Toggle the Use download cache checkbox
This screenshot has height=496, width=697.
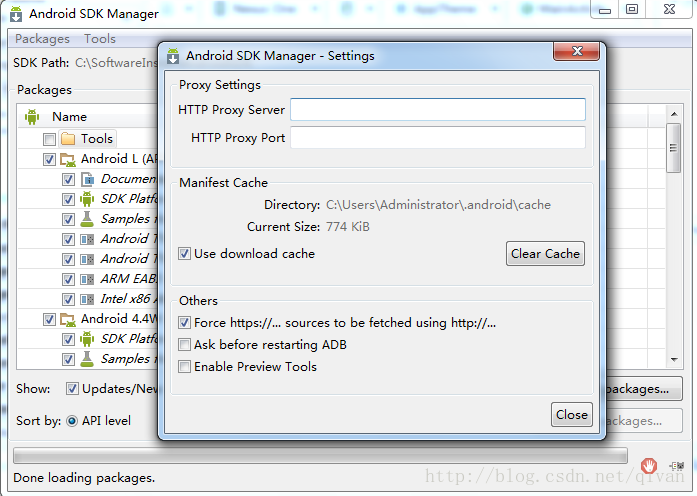(184, 254)
